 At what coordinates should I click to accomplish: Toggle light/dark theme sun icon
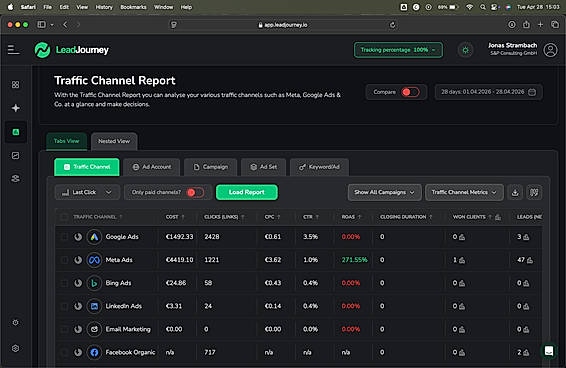[466, 50]
